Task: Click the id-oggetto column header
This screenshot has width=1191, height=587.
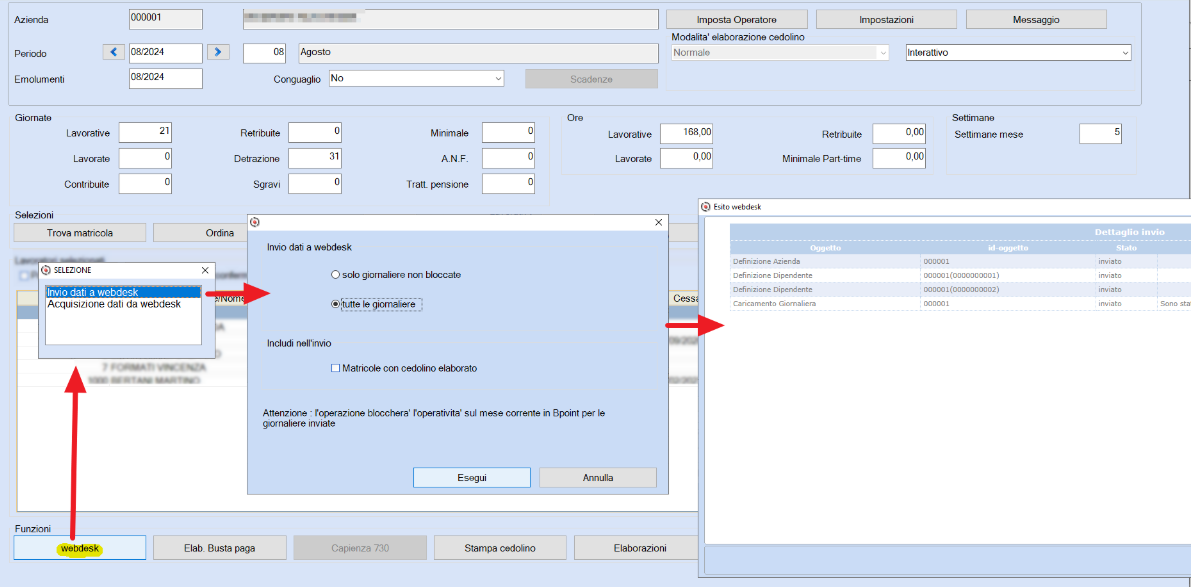Action: tap(1007, 248)
